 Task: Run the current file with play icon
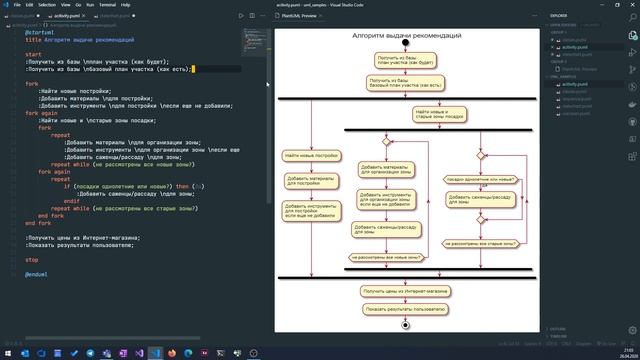(241, 16)
